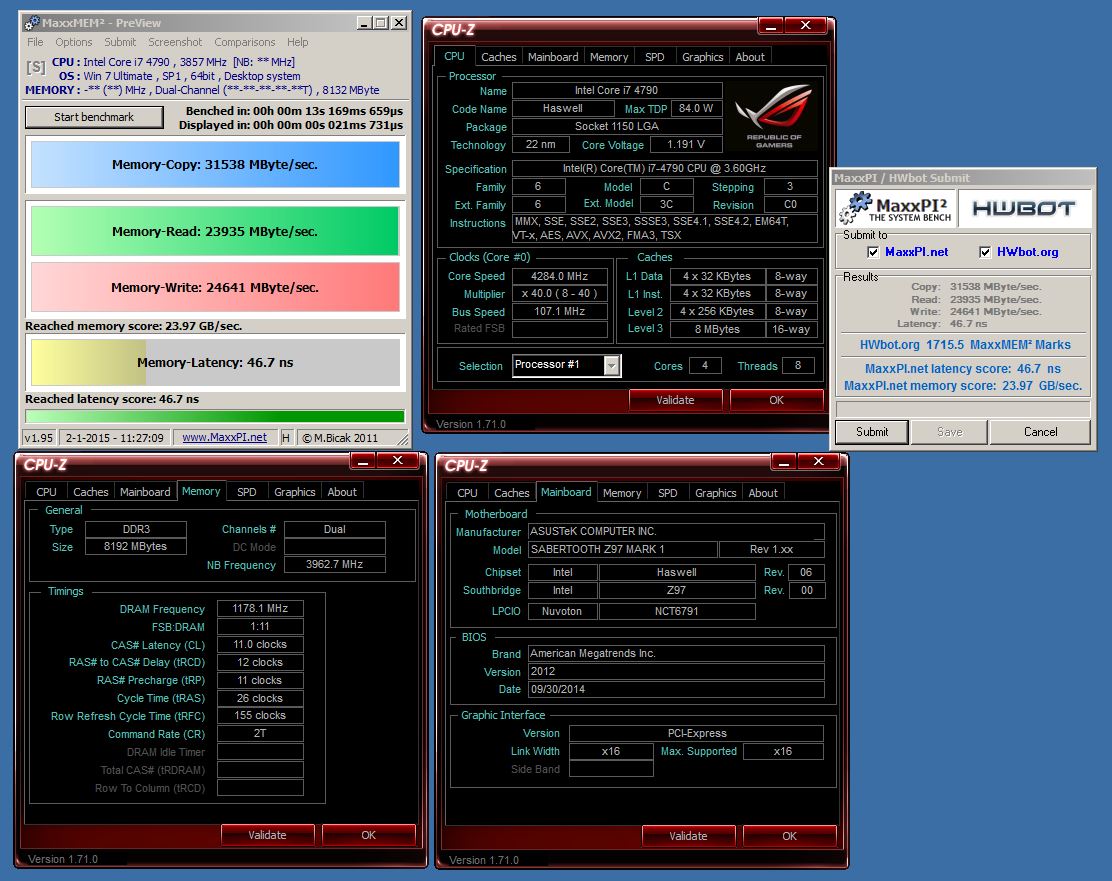This screenshot has width=1112, height=881.
Task: Open the Processor #1 selection dropdown
Action: point(611,365)
